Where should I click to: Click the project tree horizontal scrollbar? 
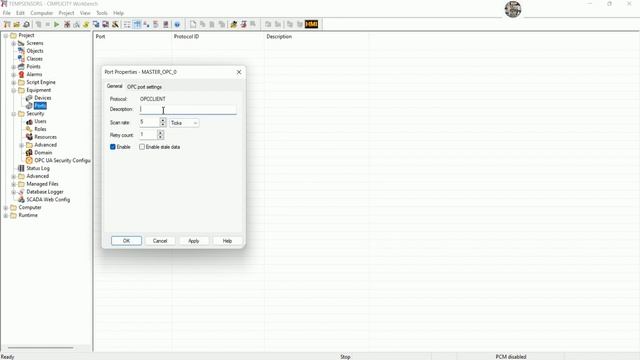[x=41, y=348]
